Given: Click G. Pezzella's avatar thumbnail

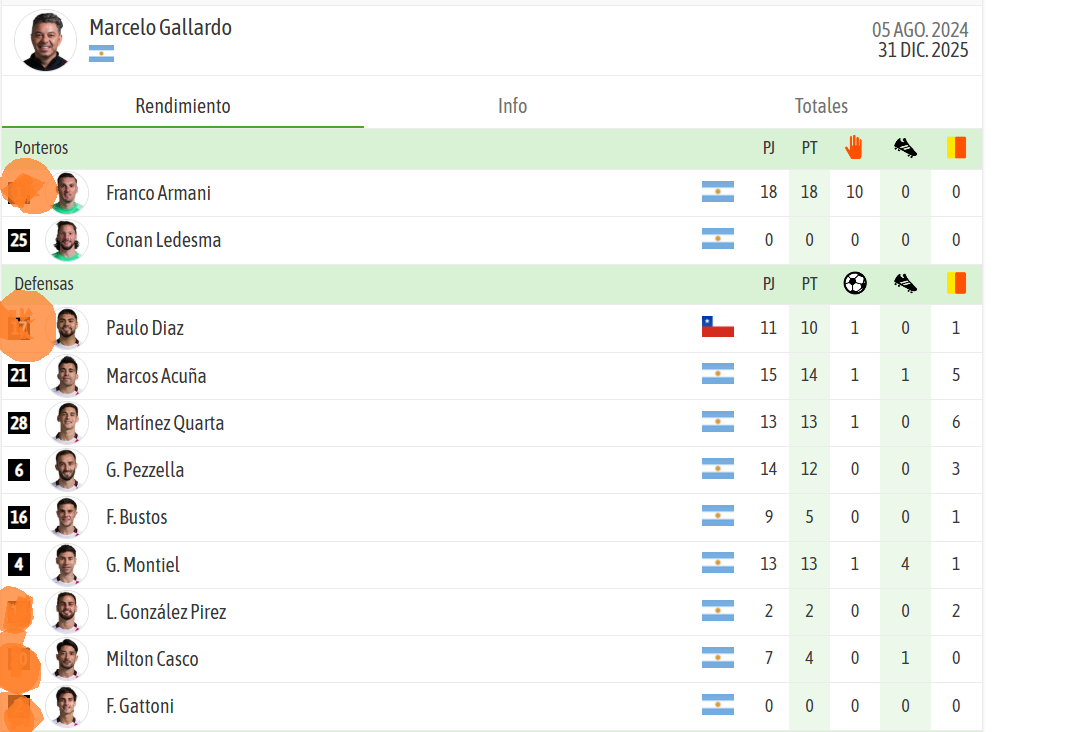Looking at the screenshot, I should pyautogui.click(x=67, y=470).
